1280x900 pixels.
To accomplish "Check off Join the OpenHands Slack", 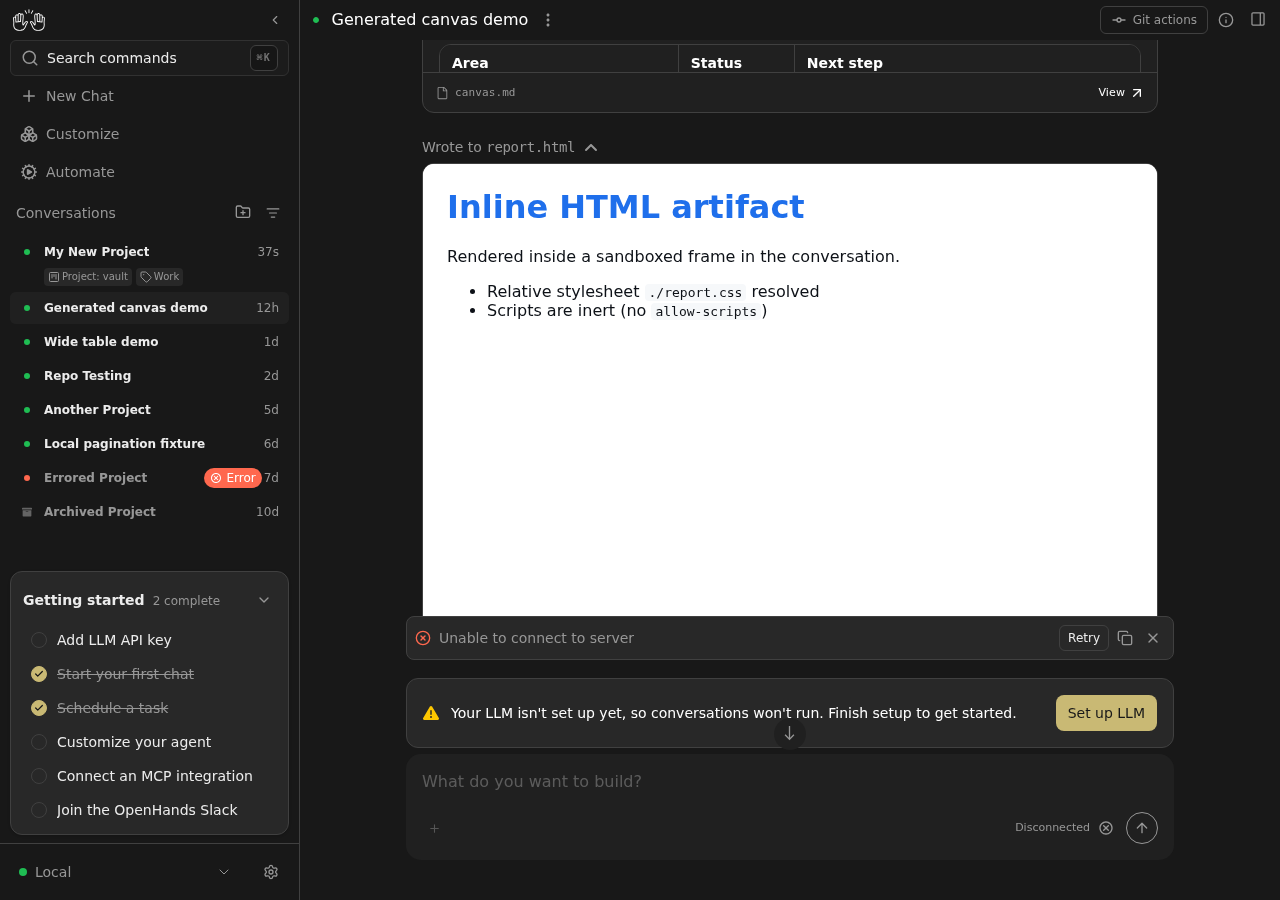I will click(x=39, y=810).
